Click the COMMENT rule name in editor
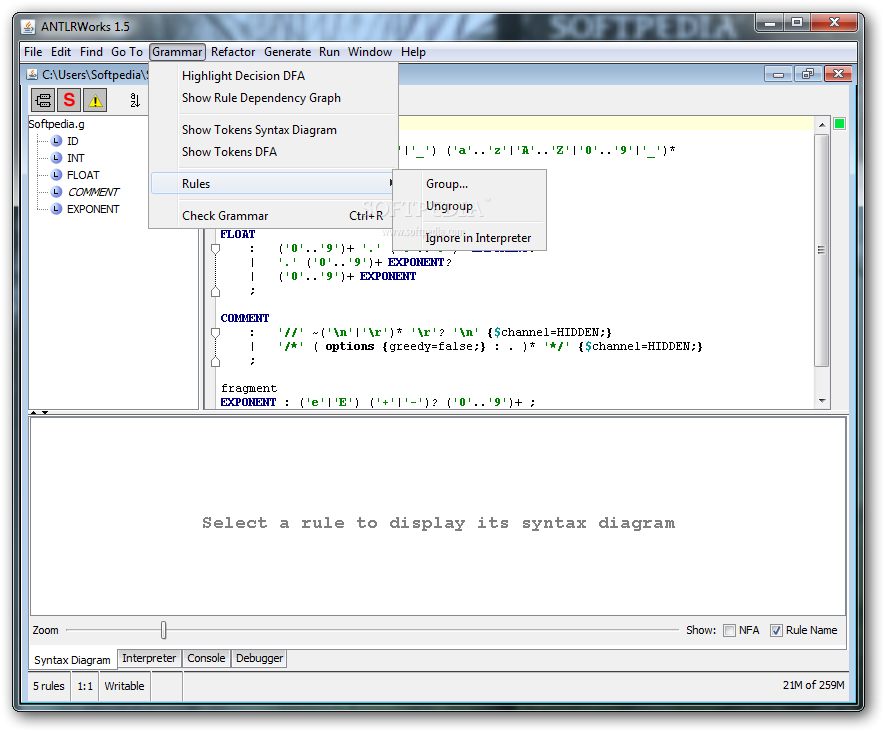885x732 pixels. click(x=244, y=318)
